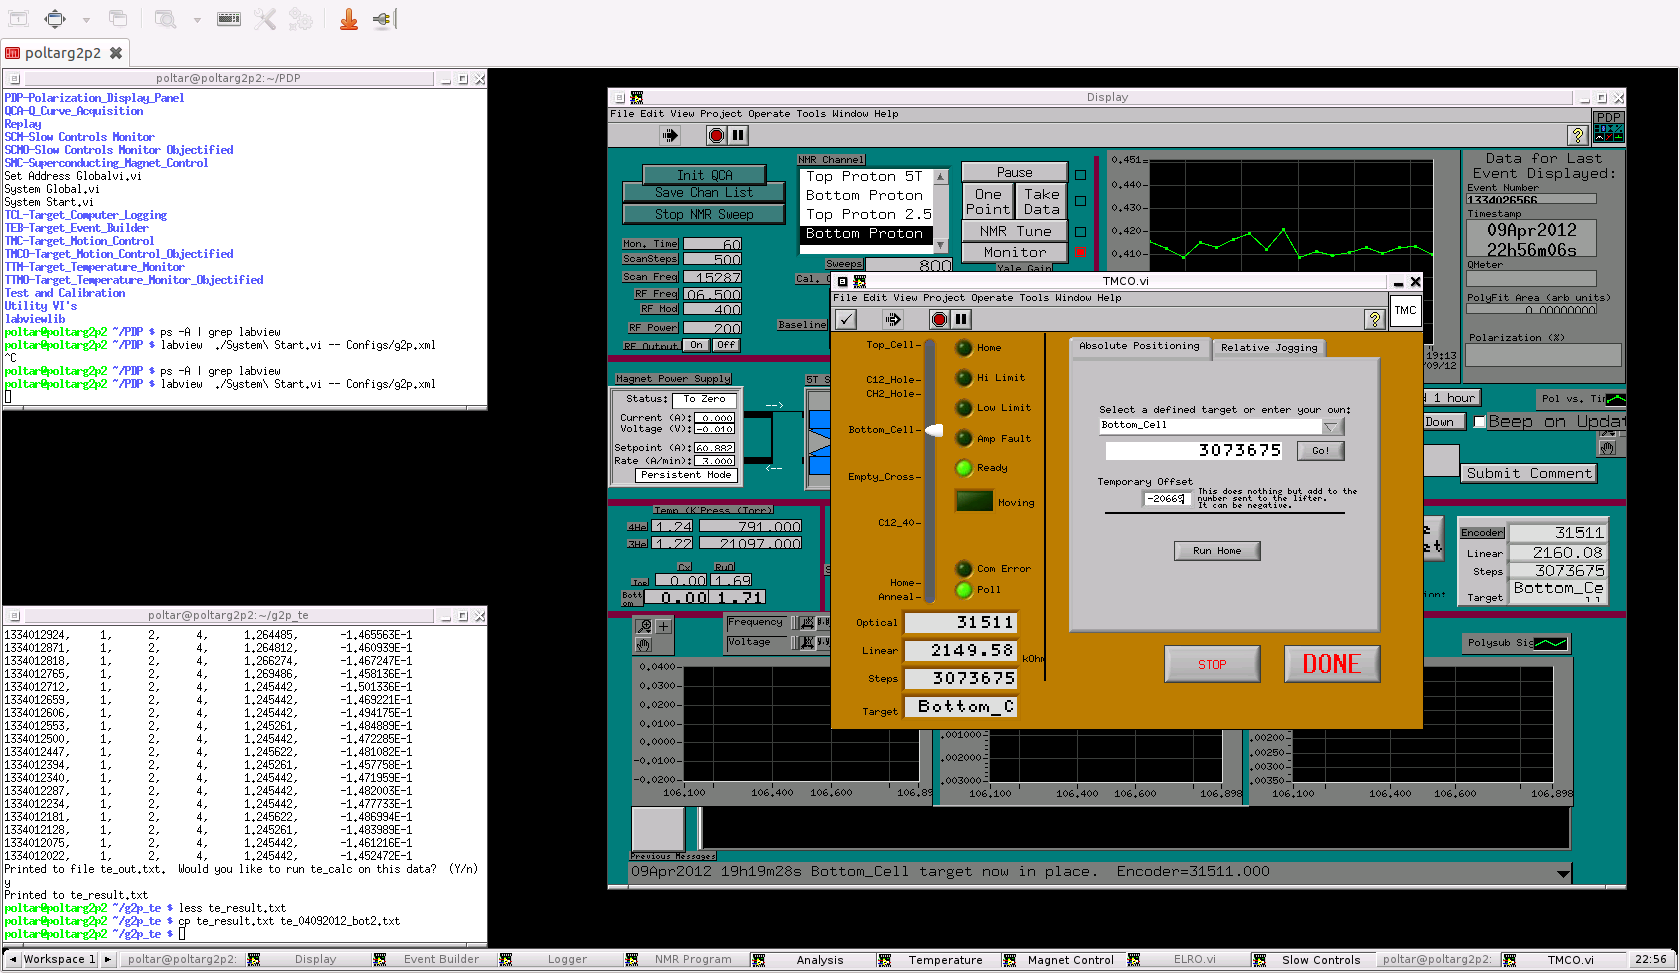The width and height of the screenshot is (1680, 973).
Task: Click the scaled mode magnifier icon in top toolbar
Action: [x=166, y=19]
